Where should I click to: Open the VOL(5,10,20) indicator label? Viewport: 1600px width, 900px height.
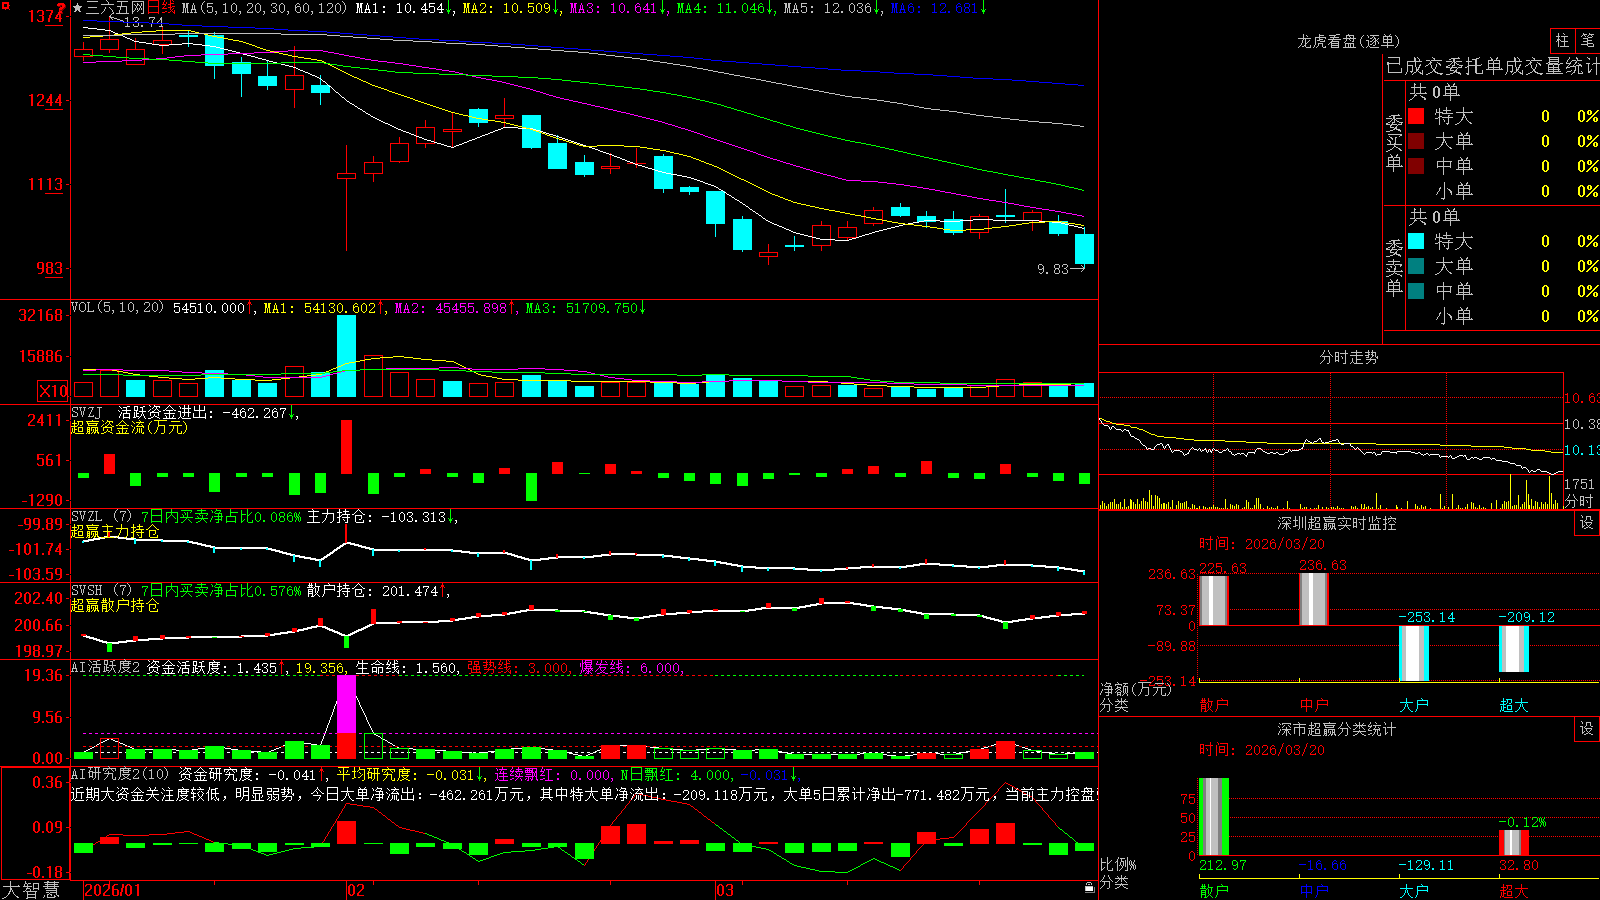[117, 308]
